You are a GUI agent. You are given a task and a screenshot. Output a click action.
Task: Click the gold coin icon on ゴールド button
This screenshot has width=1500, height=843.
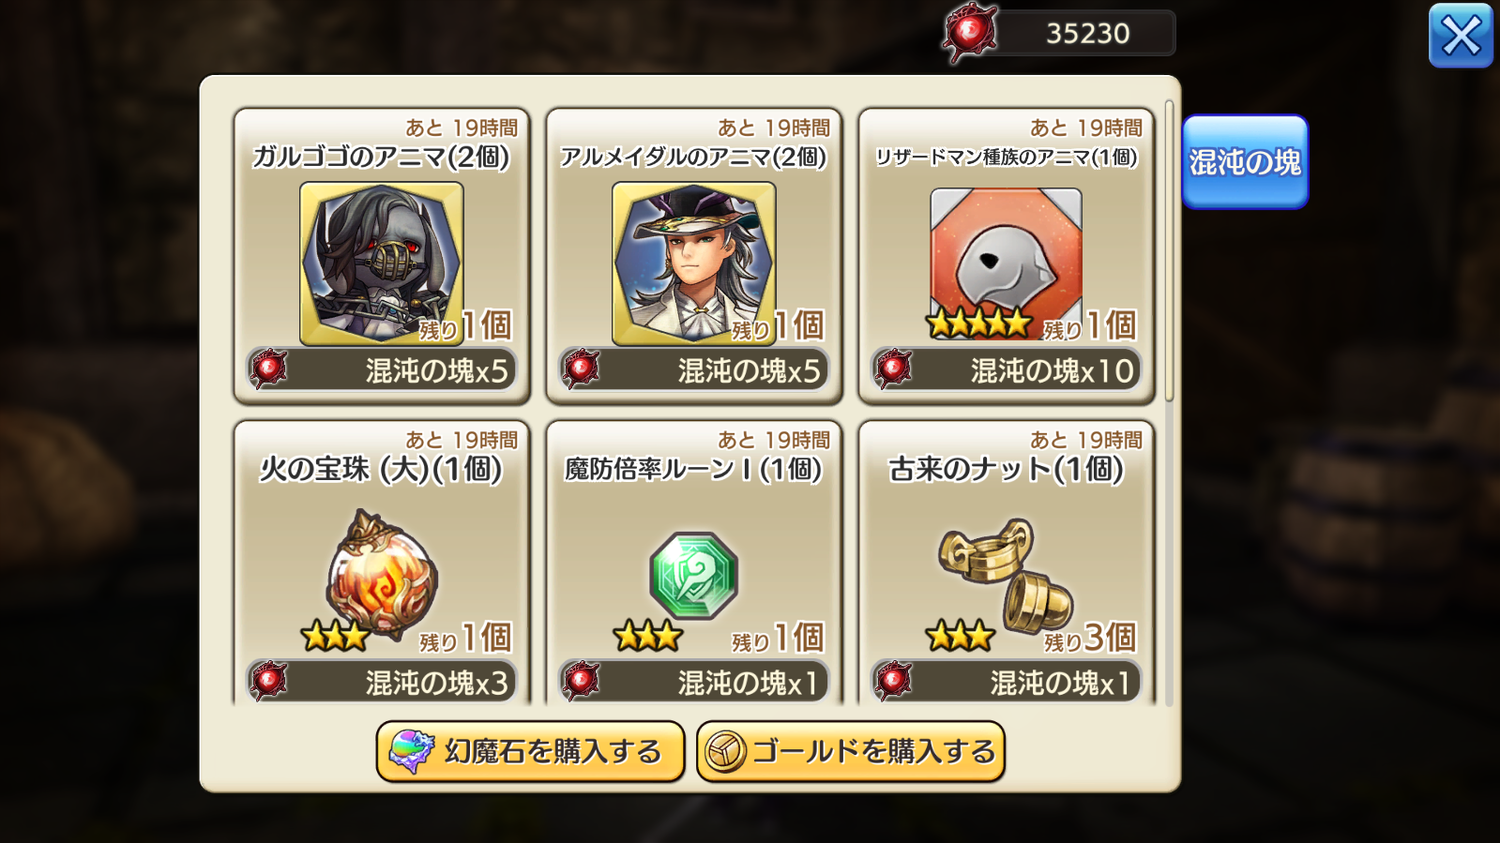(x=725, y=752)
